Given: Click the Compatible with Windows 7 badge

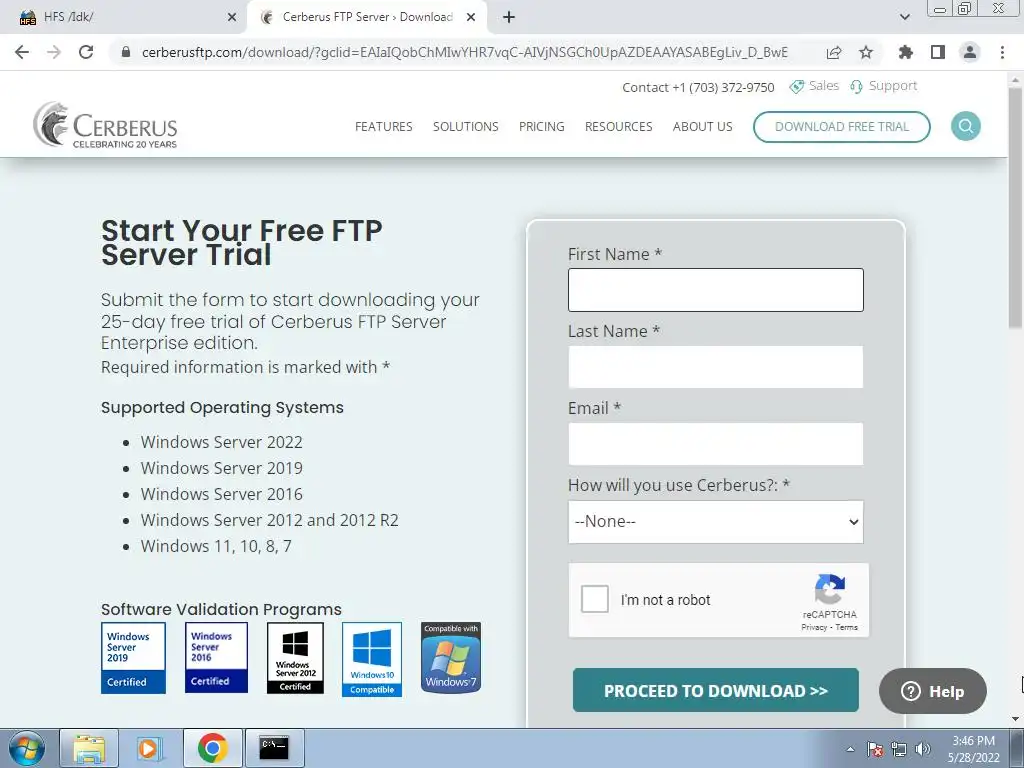Looking at the screenshot, I should (451, 657).
